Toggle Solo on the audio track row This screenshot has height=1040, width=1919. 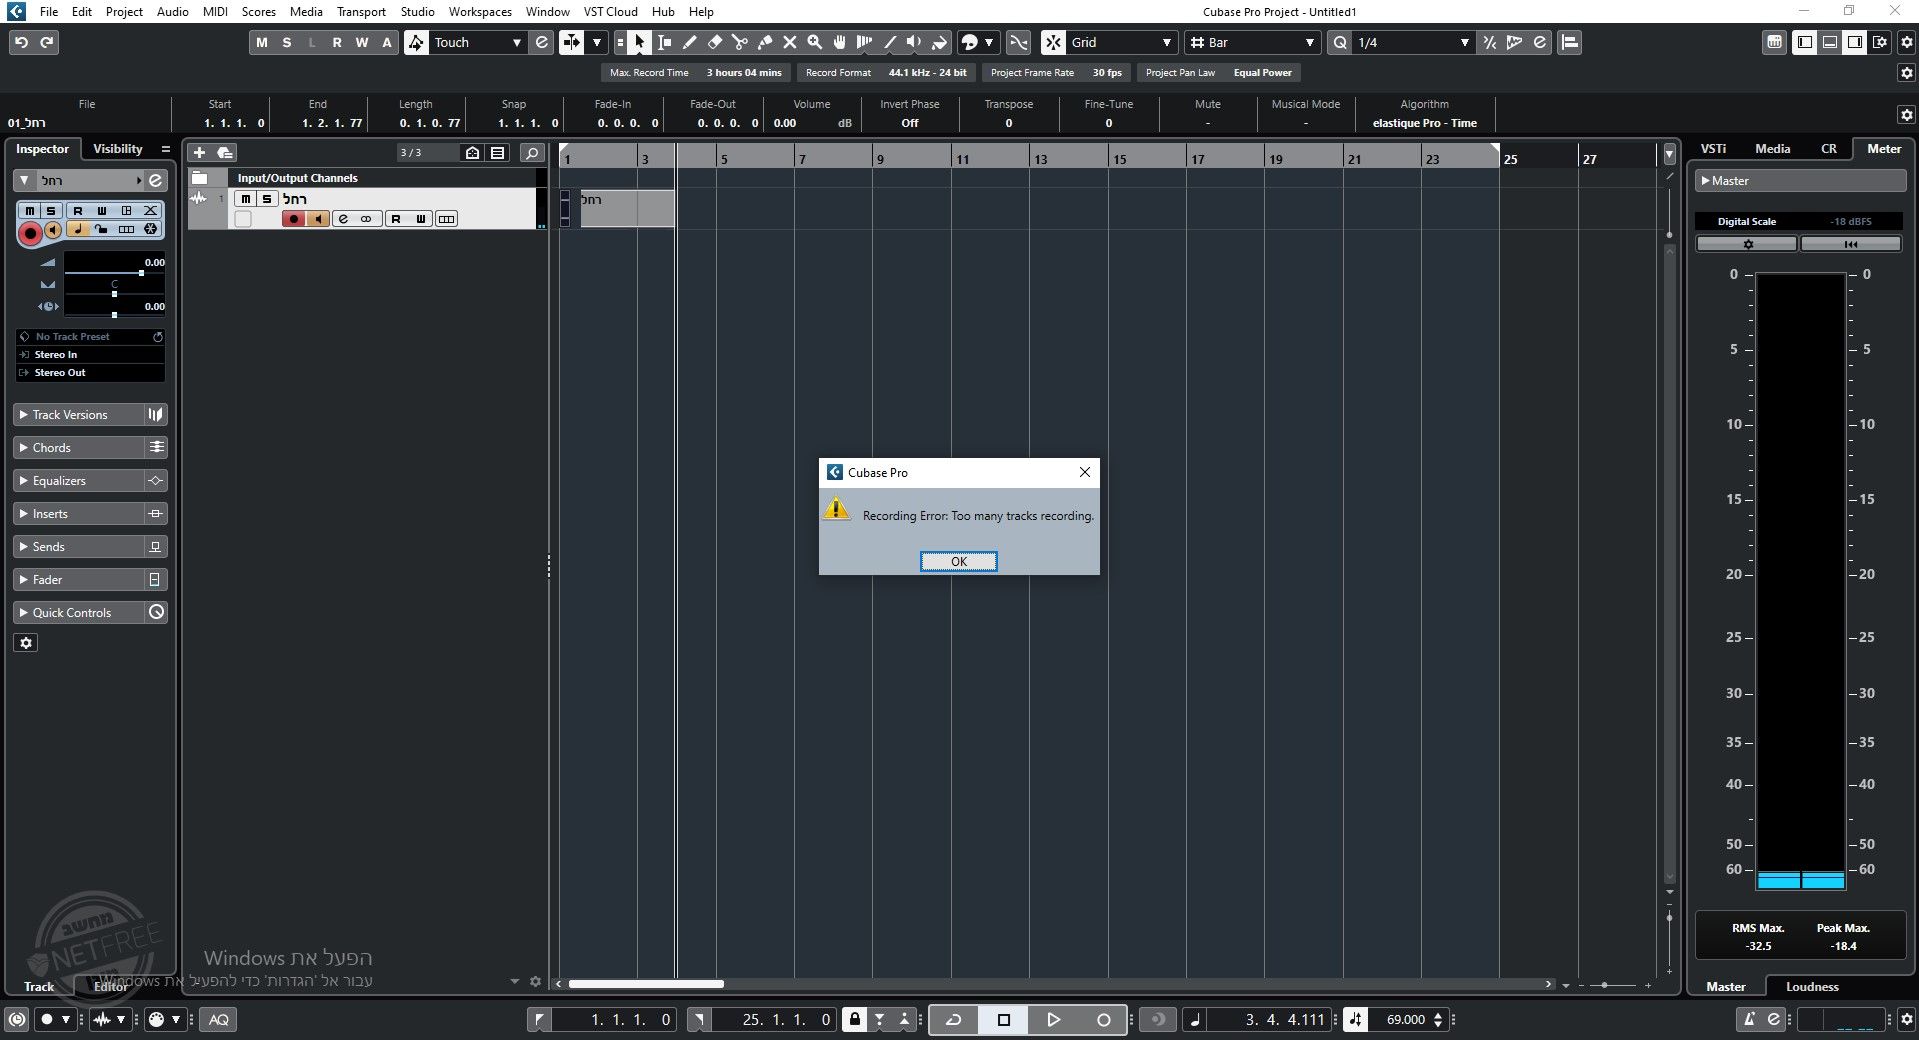click(x=266, y=199)
